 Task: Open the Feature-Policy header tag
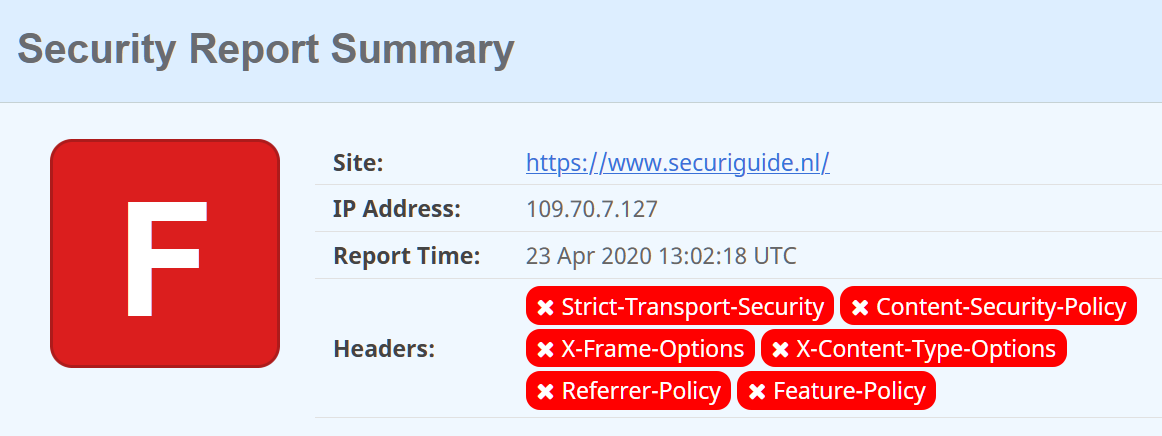pos(836,391)
